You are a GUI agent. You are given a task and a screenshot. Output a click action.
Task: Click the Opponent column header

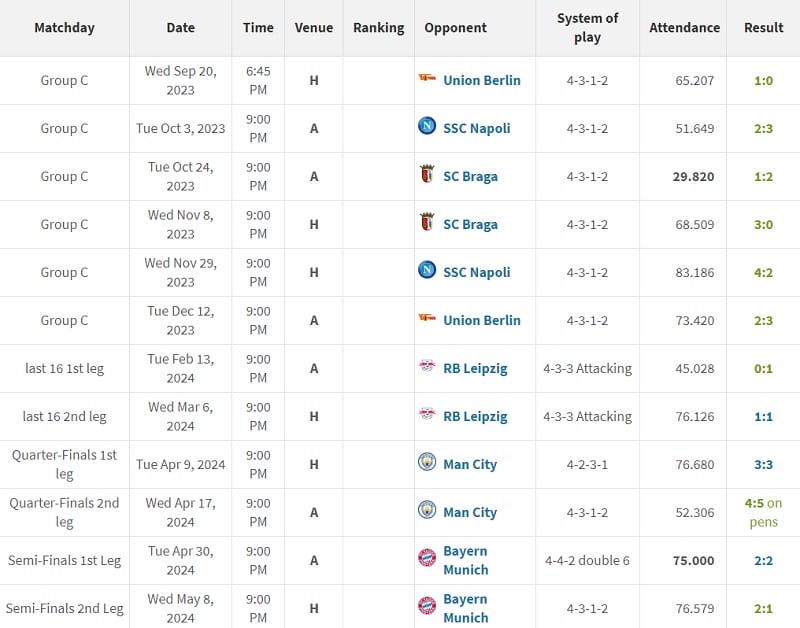(456, 28)
